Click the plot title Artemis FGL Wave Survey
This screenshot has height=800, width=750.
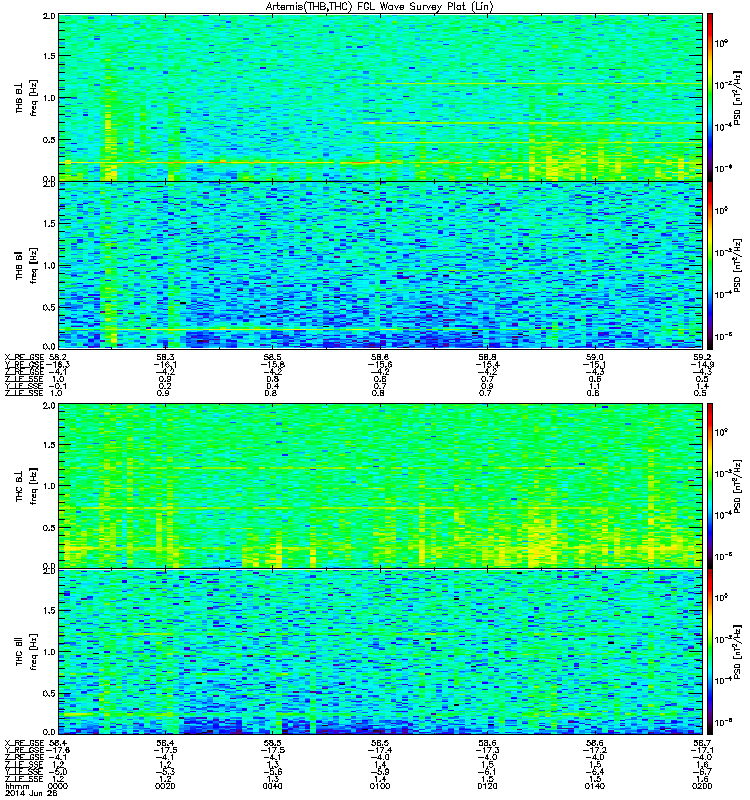coord(379,6)
